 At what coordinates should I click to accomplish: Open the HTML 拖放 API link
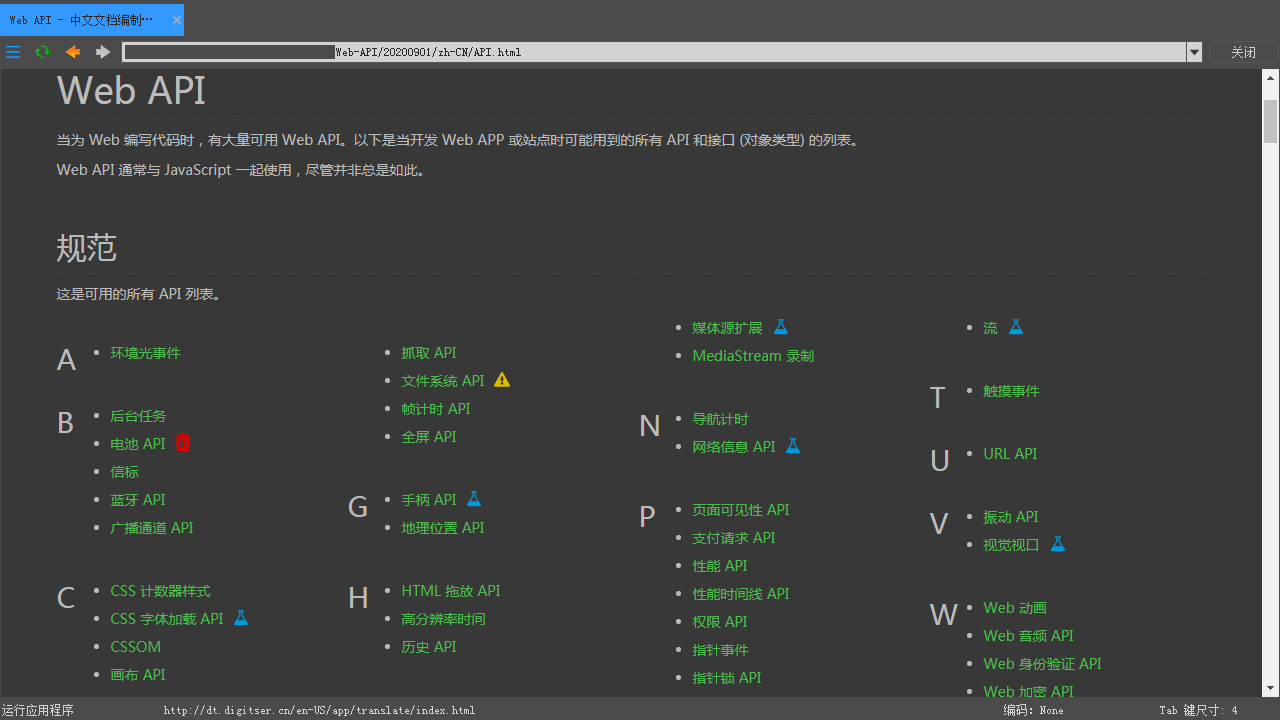coord(450,591)
